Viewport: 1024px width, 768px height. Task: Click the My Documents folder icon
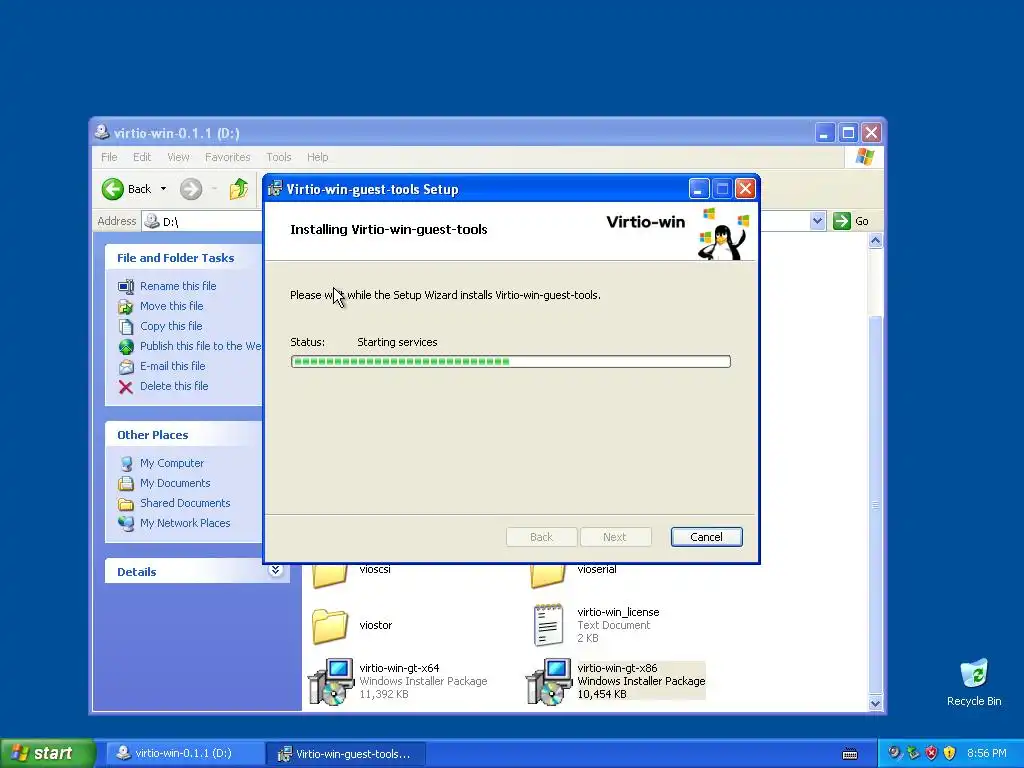(x=126, y=483)
